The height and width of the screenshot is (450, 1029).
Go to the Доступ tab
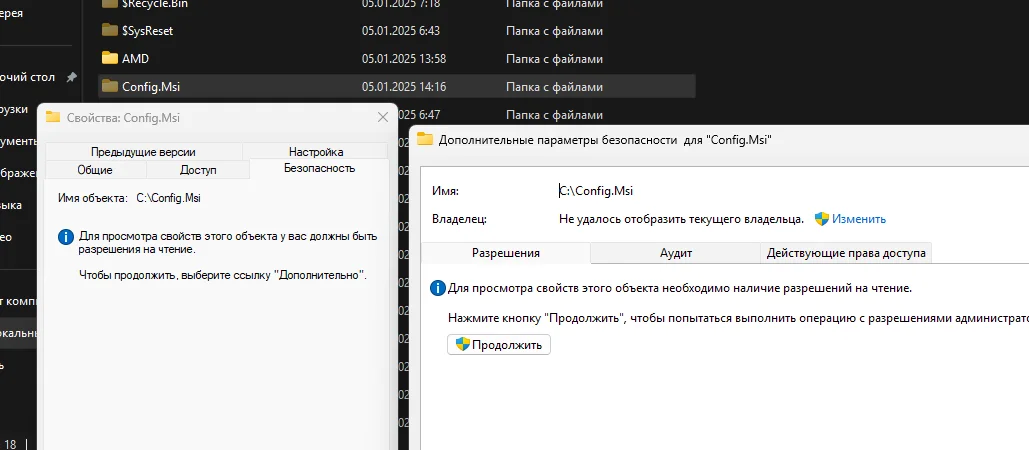point(198,170)
